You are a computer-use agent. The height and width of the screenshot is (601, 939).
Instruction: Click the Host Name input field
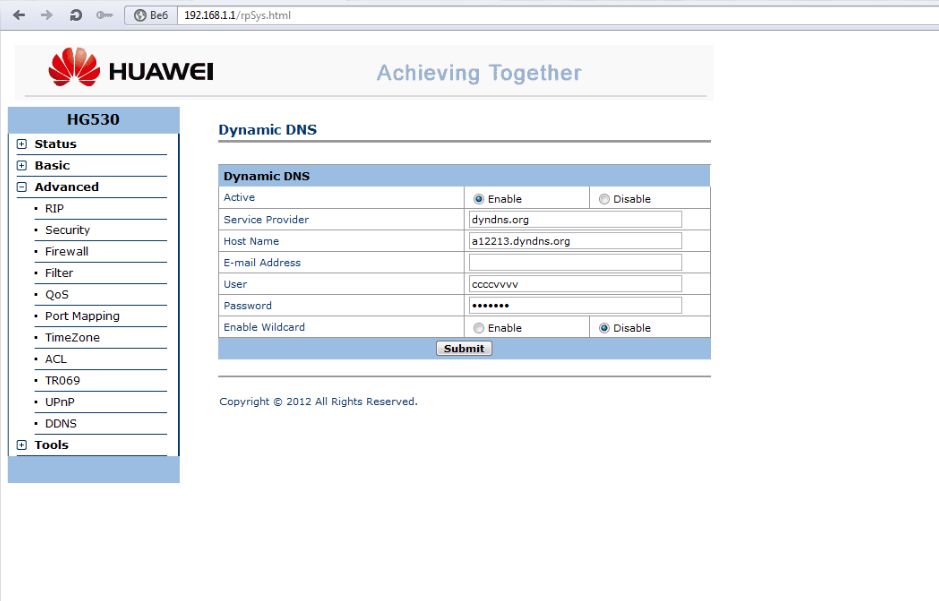click(575, 241)
